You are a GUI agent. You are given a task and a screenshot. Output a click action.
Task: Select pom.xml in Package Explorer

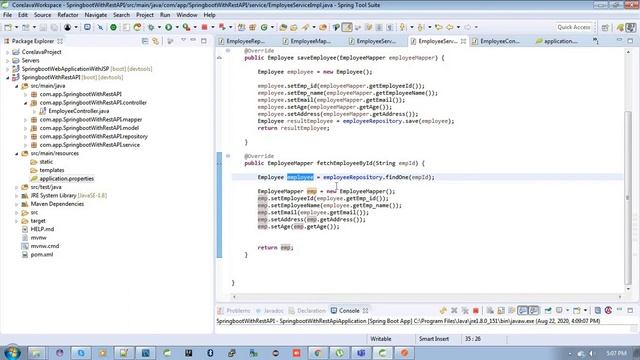click(42, 255)
